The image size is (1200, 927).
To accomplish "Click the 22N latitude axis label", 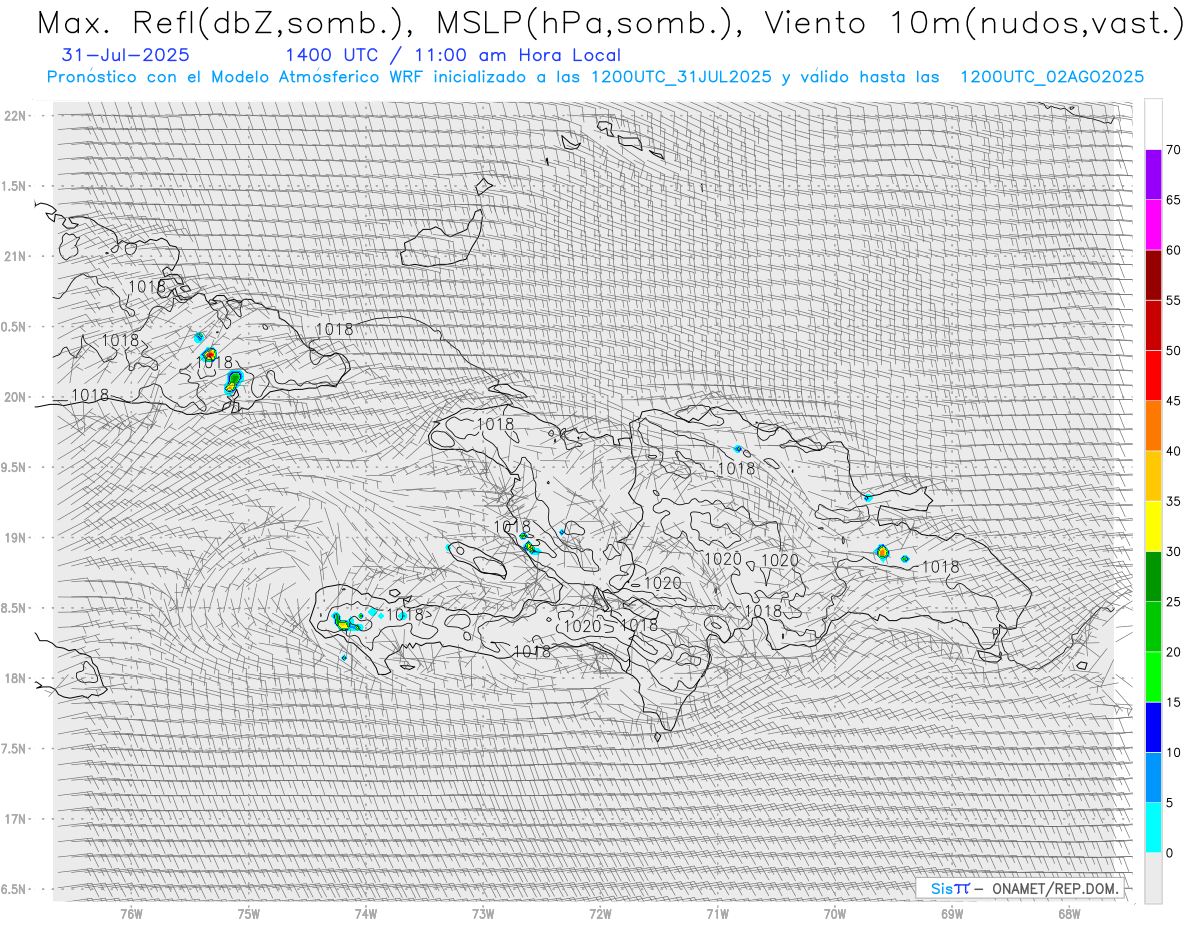I will click(17, 115).
